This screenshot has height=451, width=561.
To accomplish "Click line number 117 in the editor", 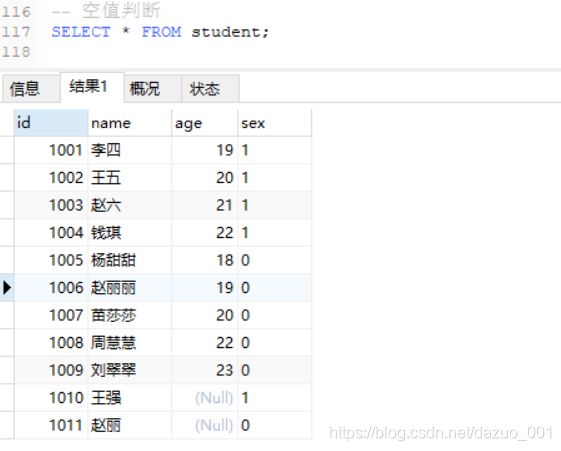I will click(16, 32).
